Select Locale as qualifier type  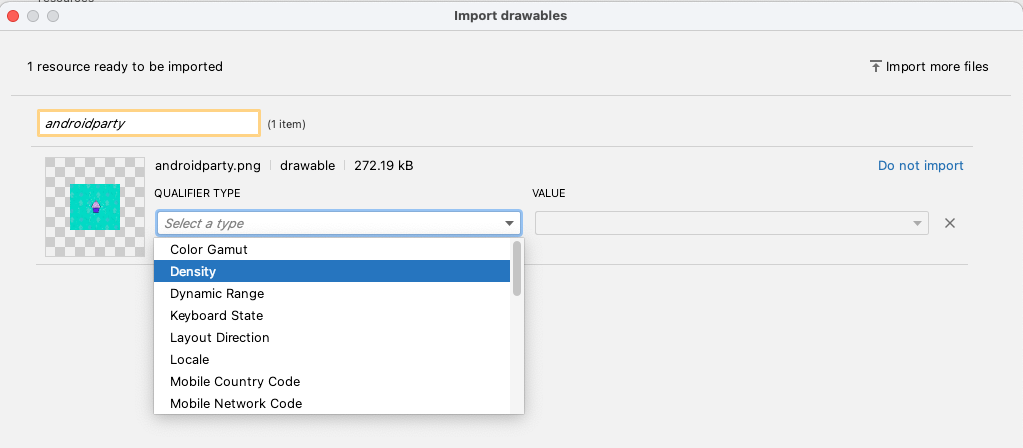pos(189,360)
